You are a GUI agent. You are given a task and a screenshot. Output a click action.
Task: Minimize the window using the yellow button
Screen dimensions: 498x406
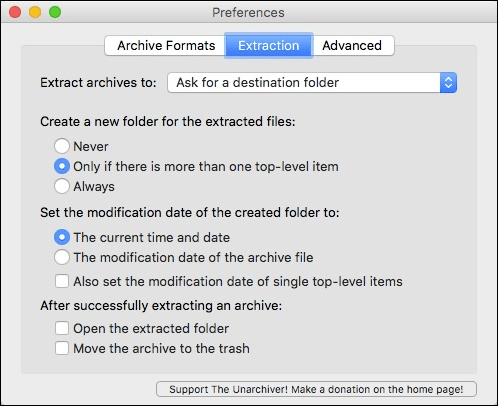coord(35,12)
